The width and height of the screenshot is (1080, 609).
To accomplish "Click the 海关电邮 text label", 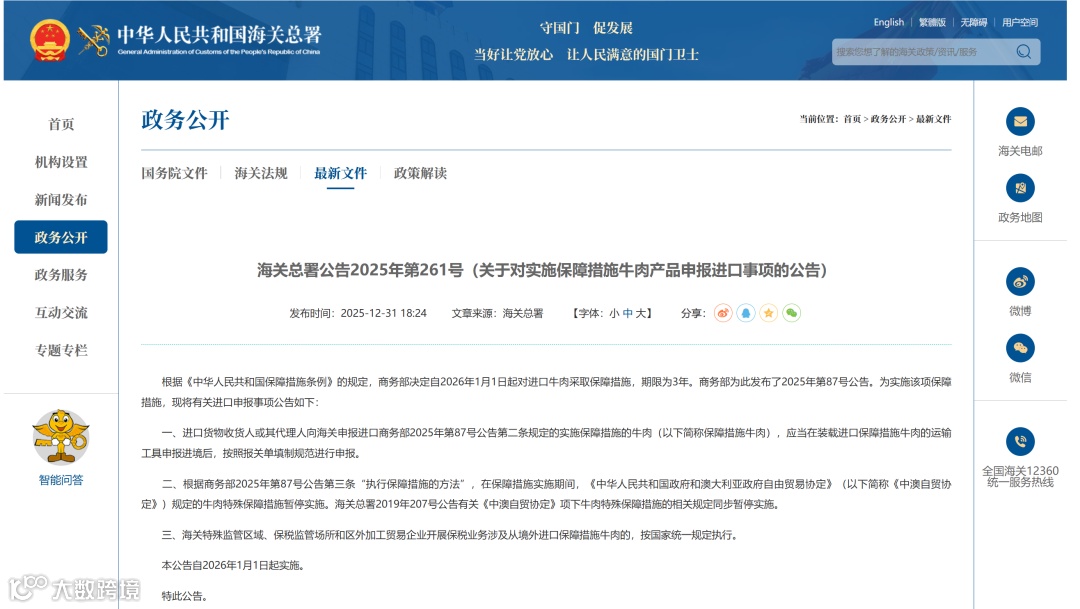I will 1020,151.
